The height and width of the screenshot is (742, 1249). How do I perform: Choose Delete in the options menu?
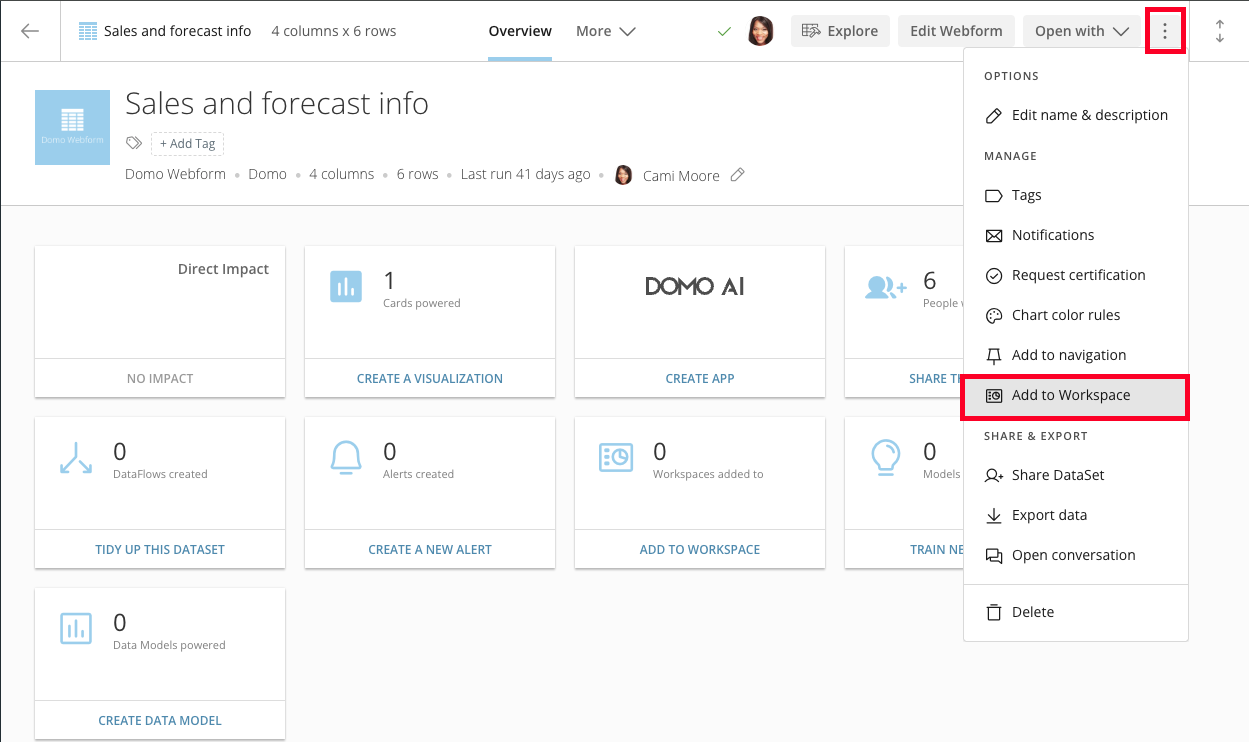(1076, 612)
